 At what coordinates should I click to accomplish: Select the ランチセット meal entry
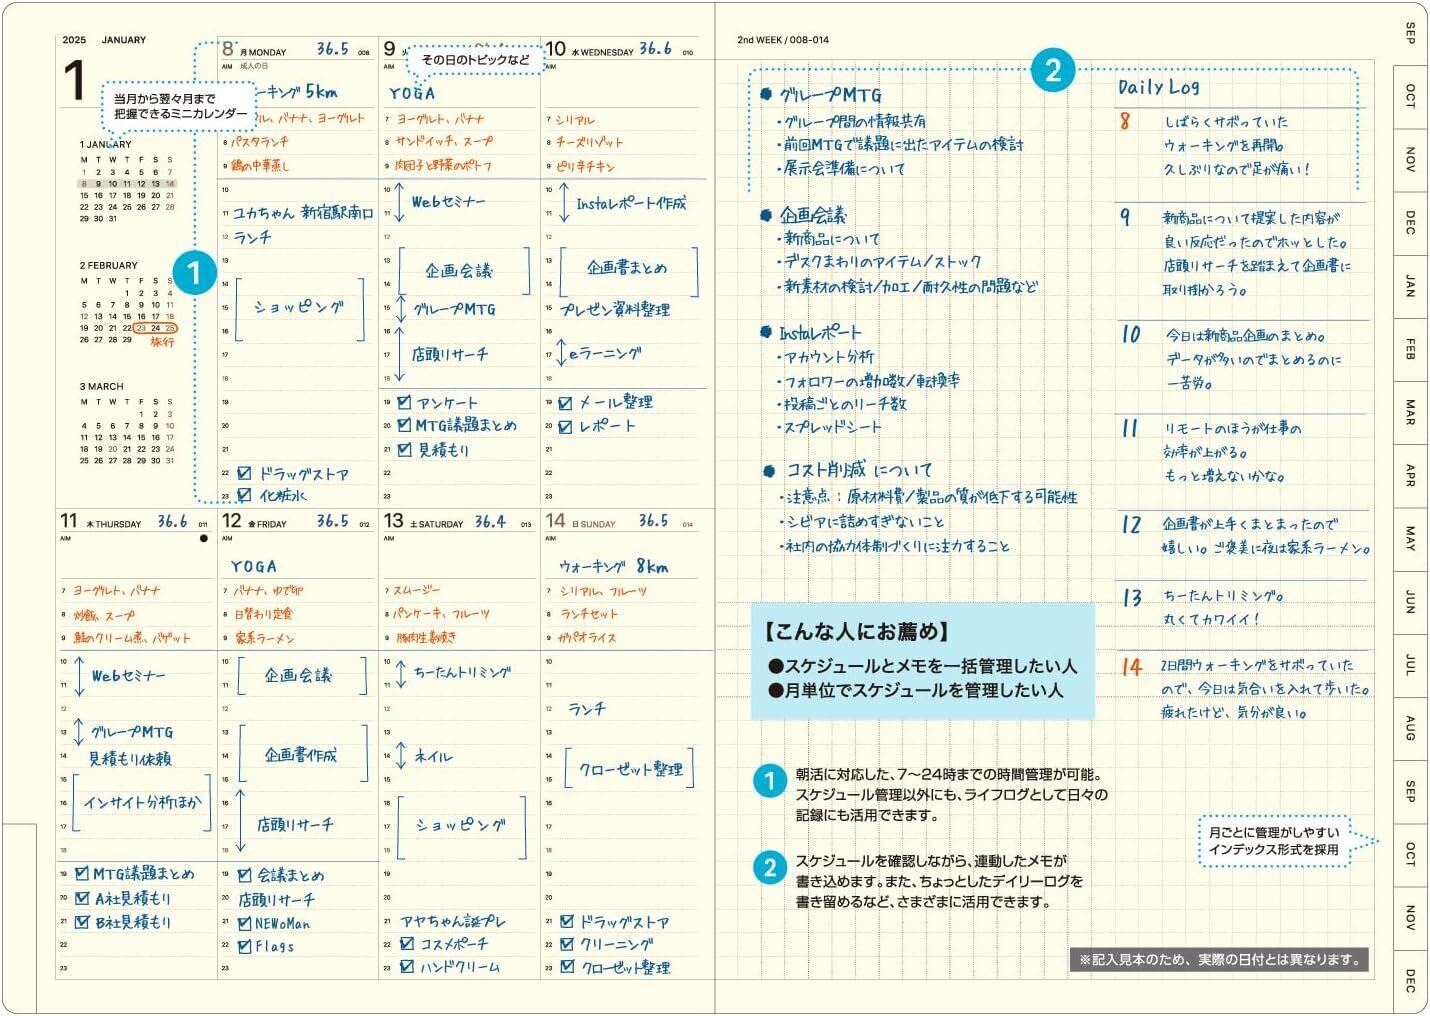coord(589,614)
